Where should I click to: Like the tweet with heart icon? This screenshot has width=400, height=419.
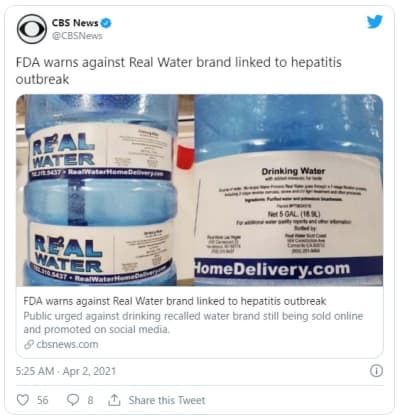(x=23, y=400)
